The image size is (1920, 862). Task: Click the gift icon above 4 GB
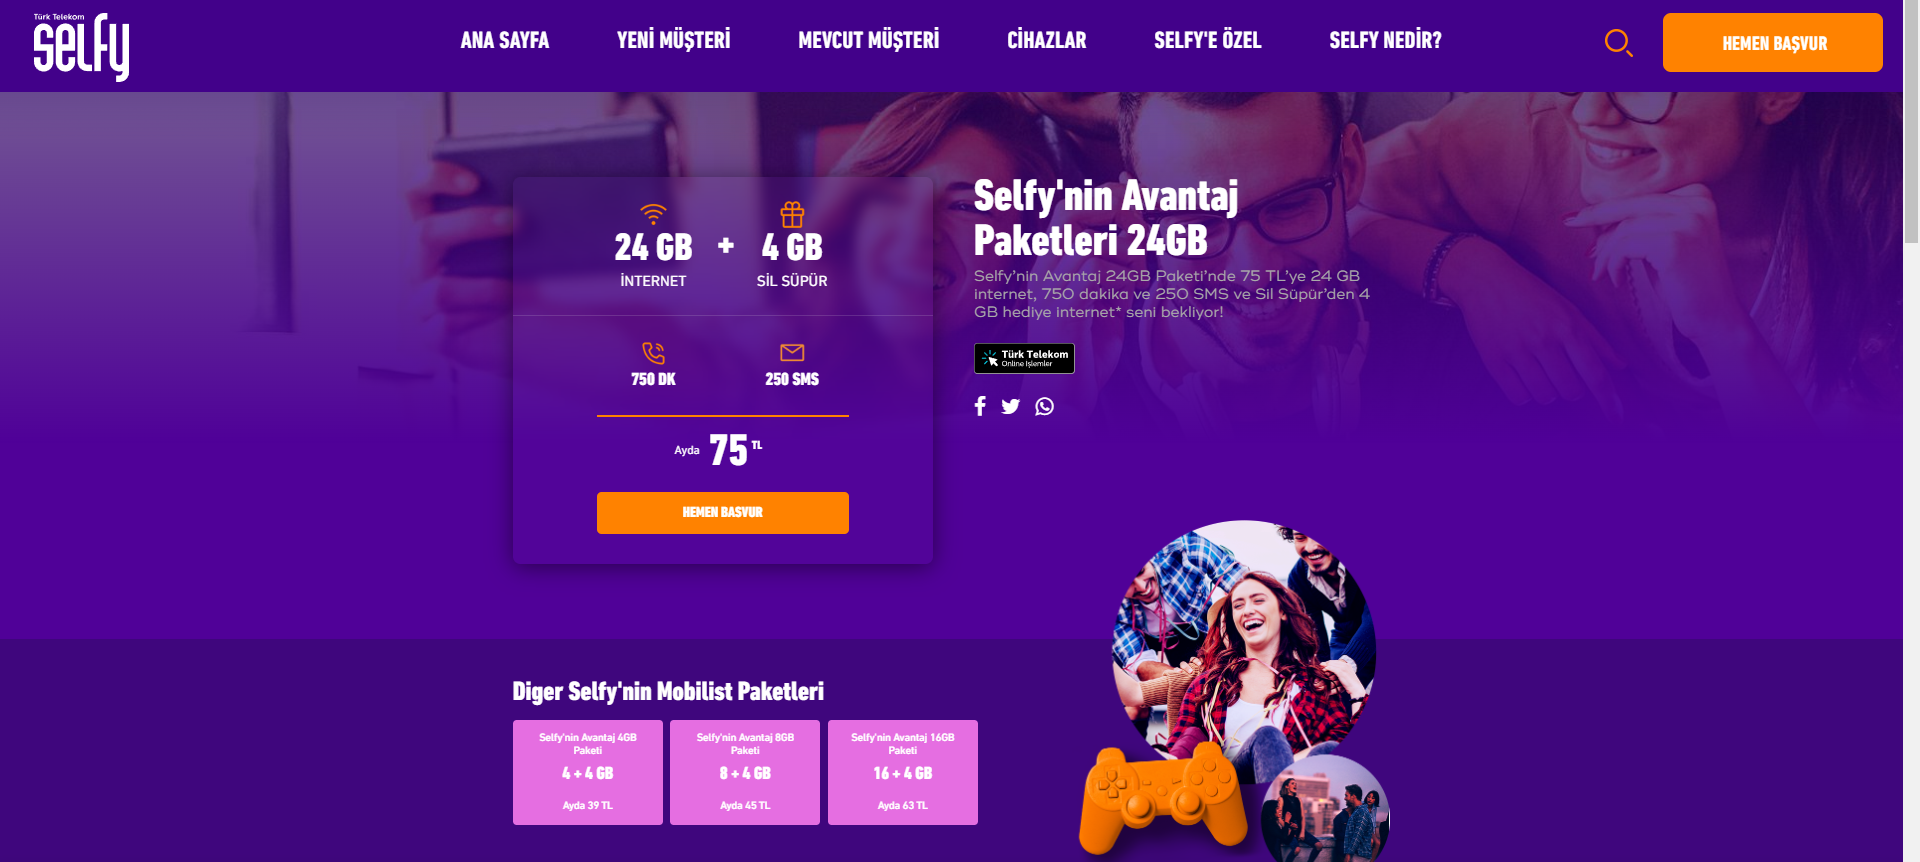click(792, 214)
